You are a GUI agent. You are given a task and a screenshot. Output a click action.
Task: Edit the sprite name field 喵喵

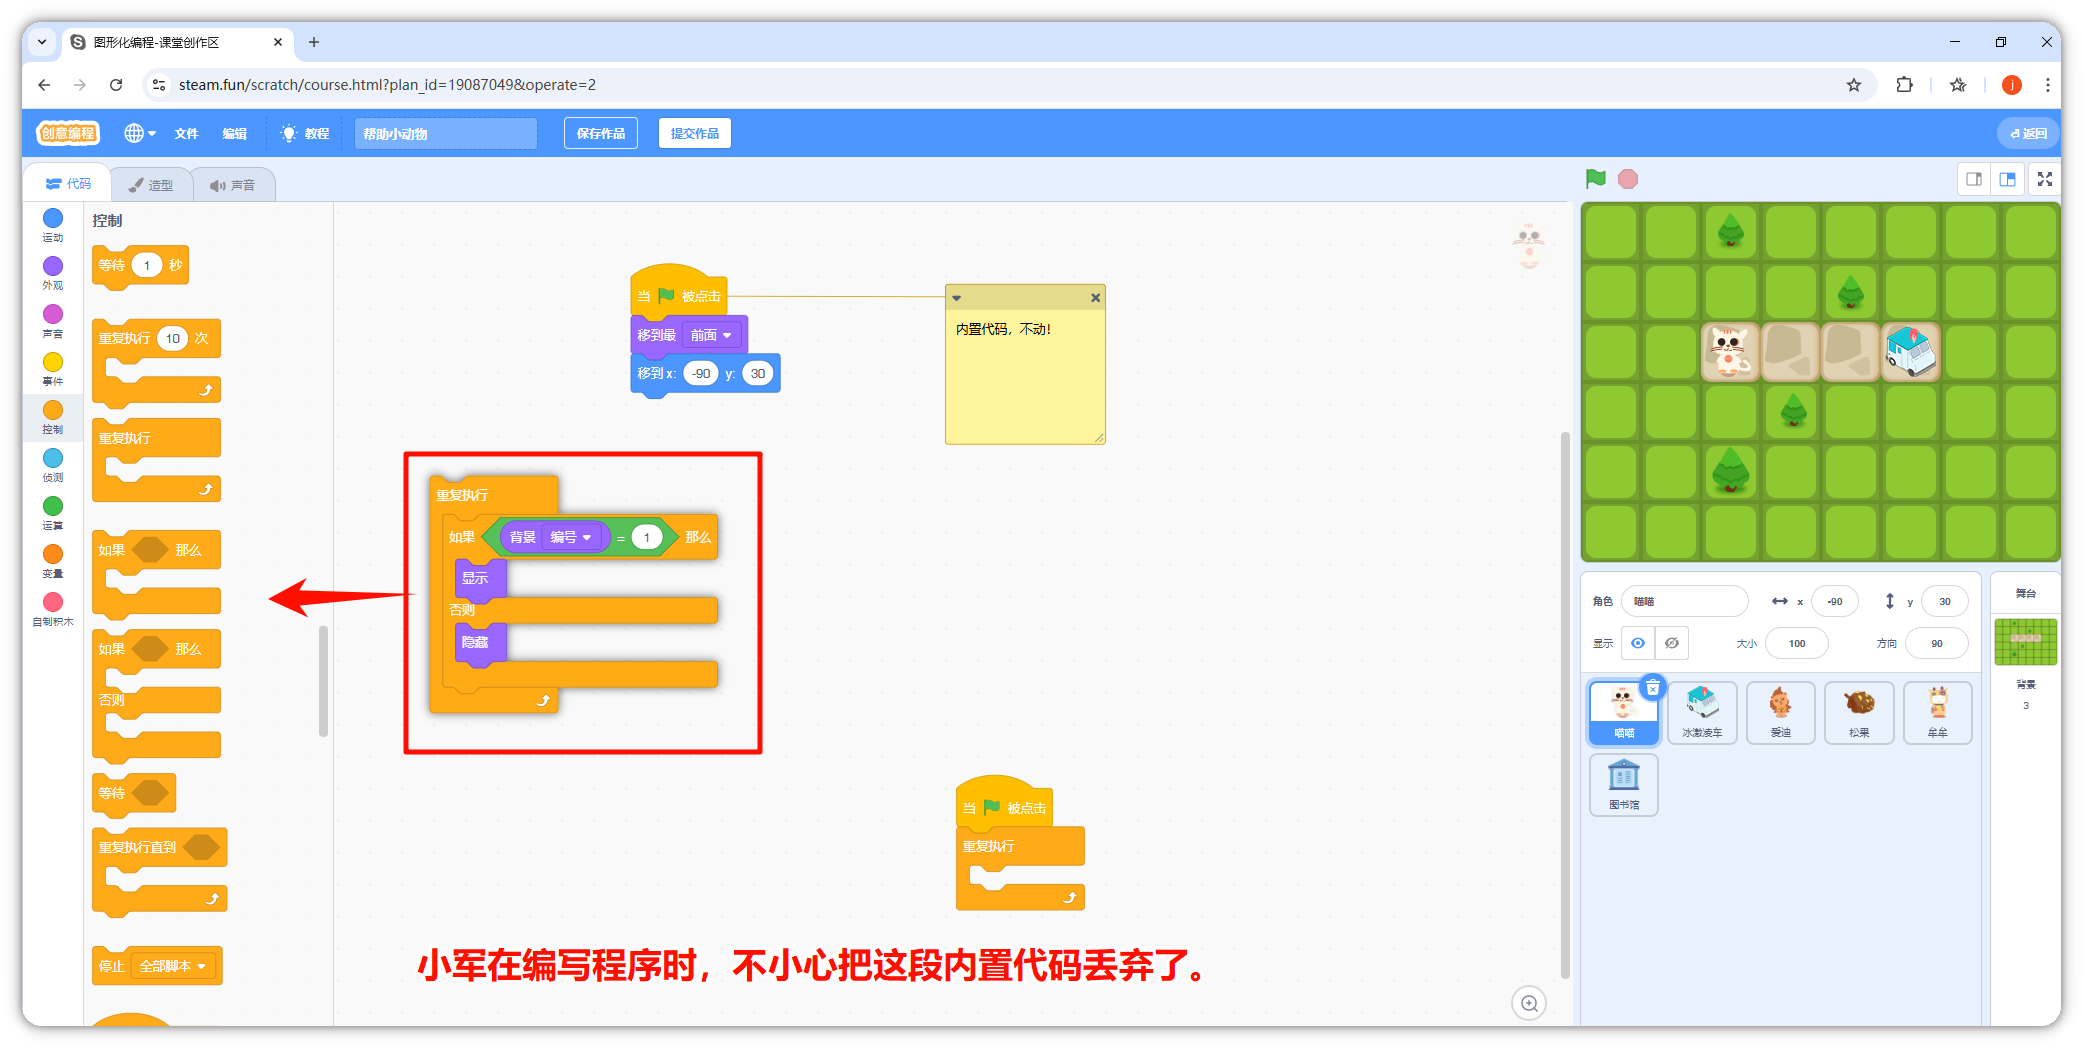tap(1684, 601)
